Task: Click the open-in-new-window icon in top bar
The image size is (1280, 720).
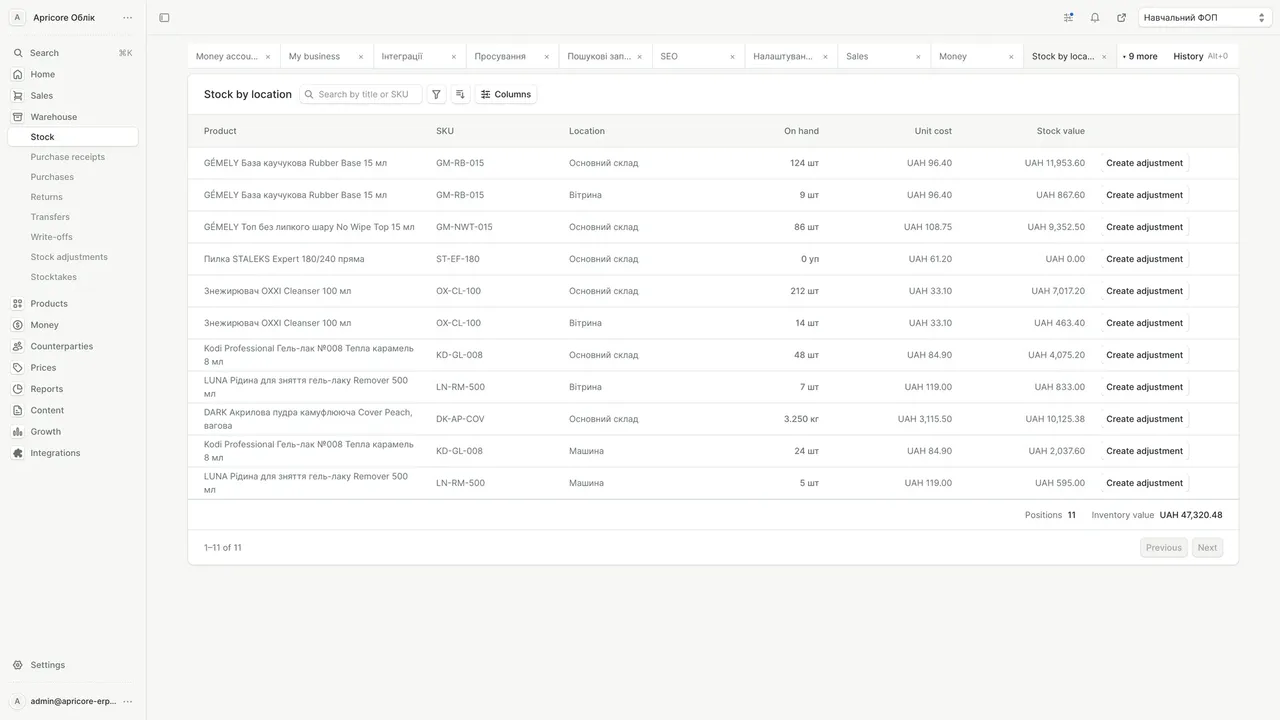Action: pyautogui.click(x=1121, y=17)
